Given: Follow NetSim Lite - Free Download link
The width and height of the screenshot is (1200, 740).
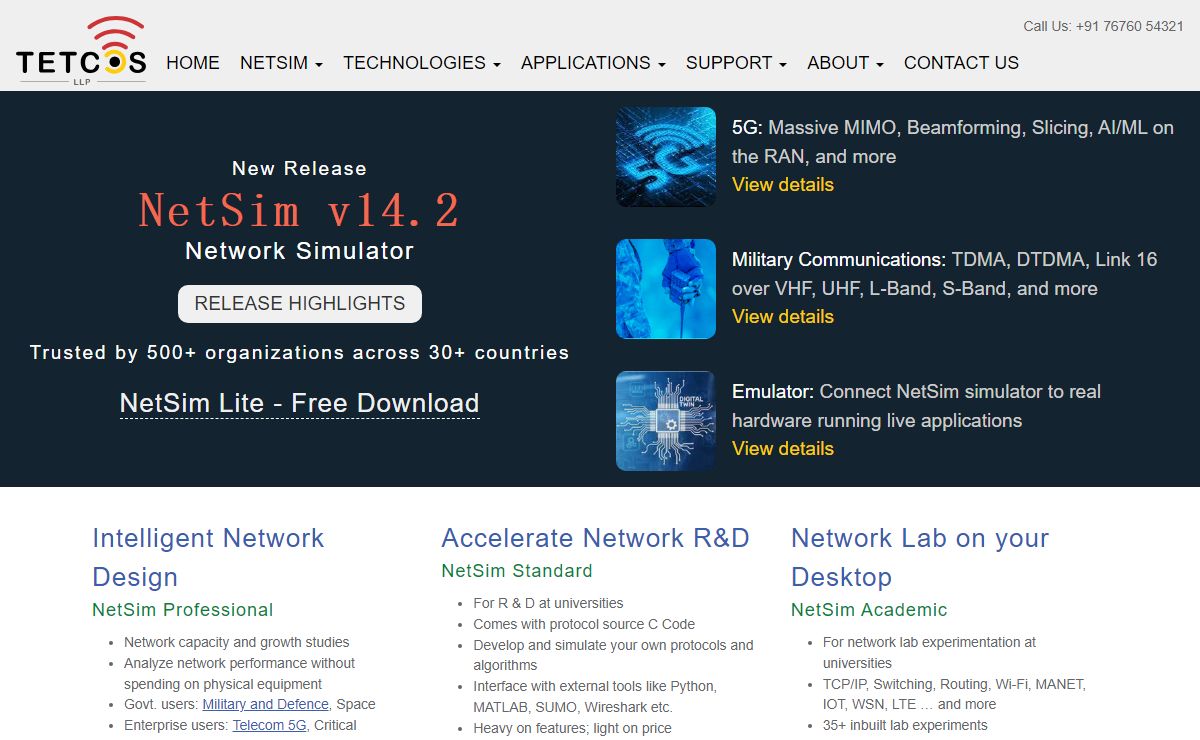Looking at the screenshot, I should click(300, 403).
